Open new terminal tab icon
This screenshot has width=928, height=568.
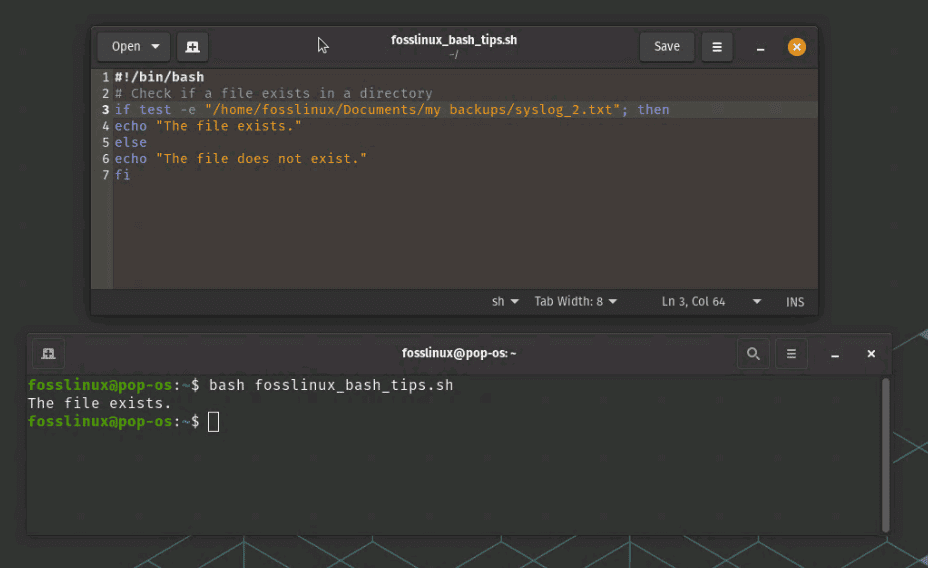(47, 353)
